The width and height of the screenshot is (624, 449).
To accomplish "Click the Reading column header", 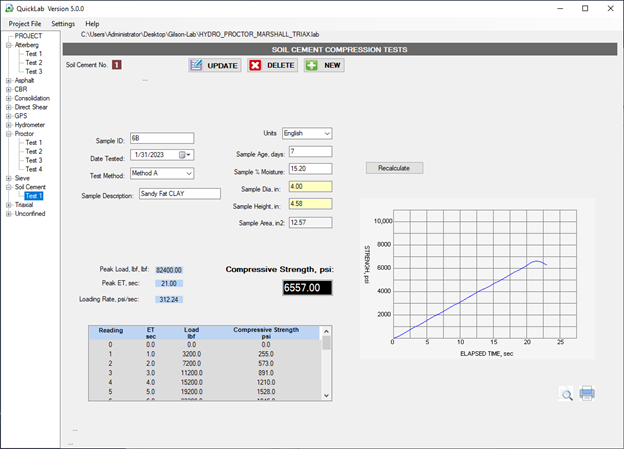I will point(111,330).
